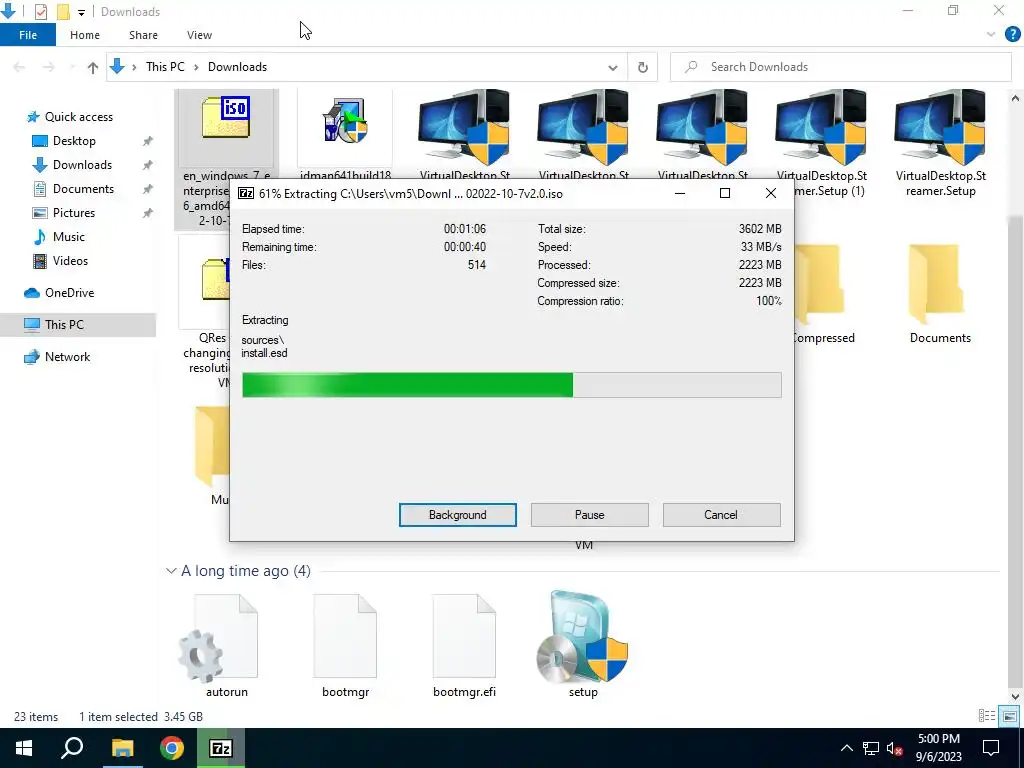Open the Windows Start menu
The height and width of the screenshot is (768, 1024).
(24, 748)
